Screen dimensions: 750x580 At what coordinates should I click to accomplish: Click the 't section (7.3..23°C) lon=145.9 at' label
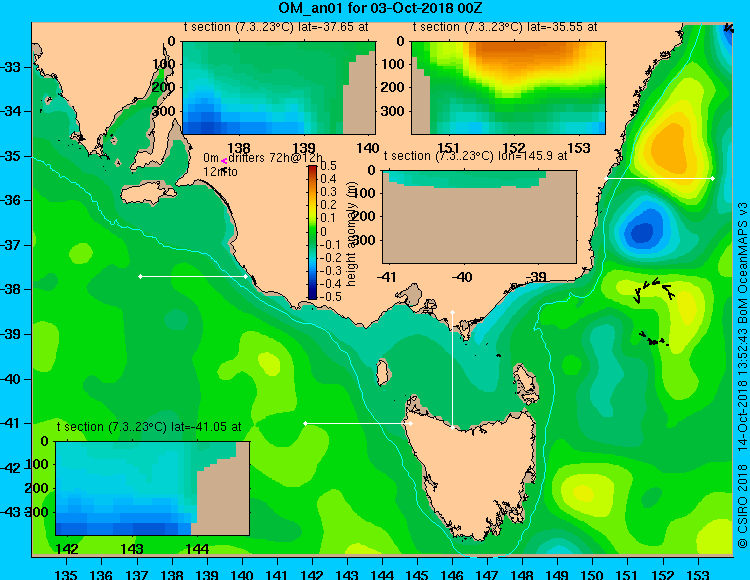click(x=475, y=156)
